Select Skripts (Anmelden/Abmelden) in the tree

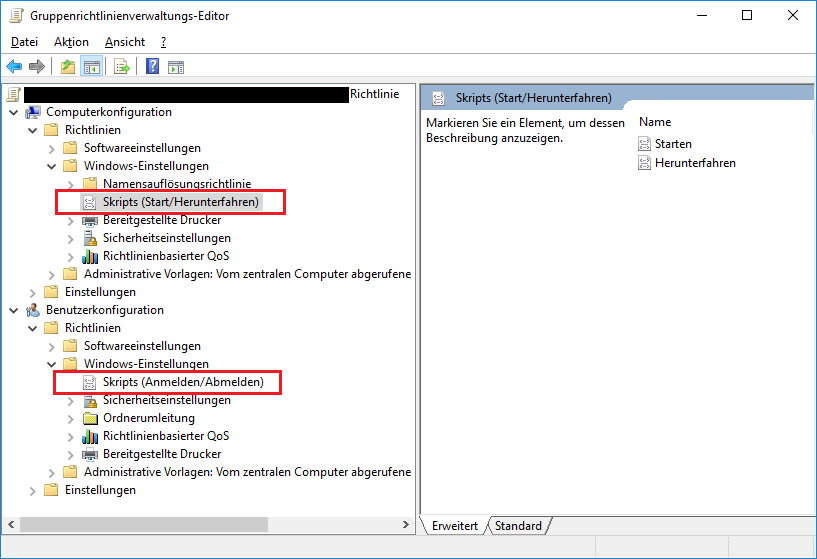pos(183,382)
